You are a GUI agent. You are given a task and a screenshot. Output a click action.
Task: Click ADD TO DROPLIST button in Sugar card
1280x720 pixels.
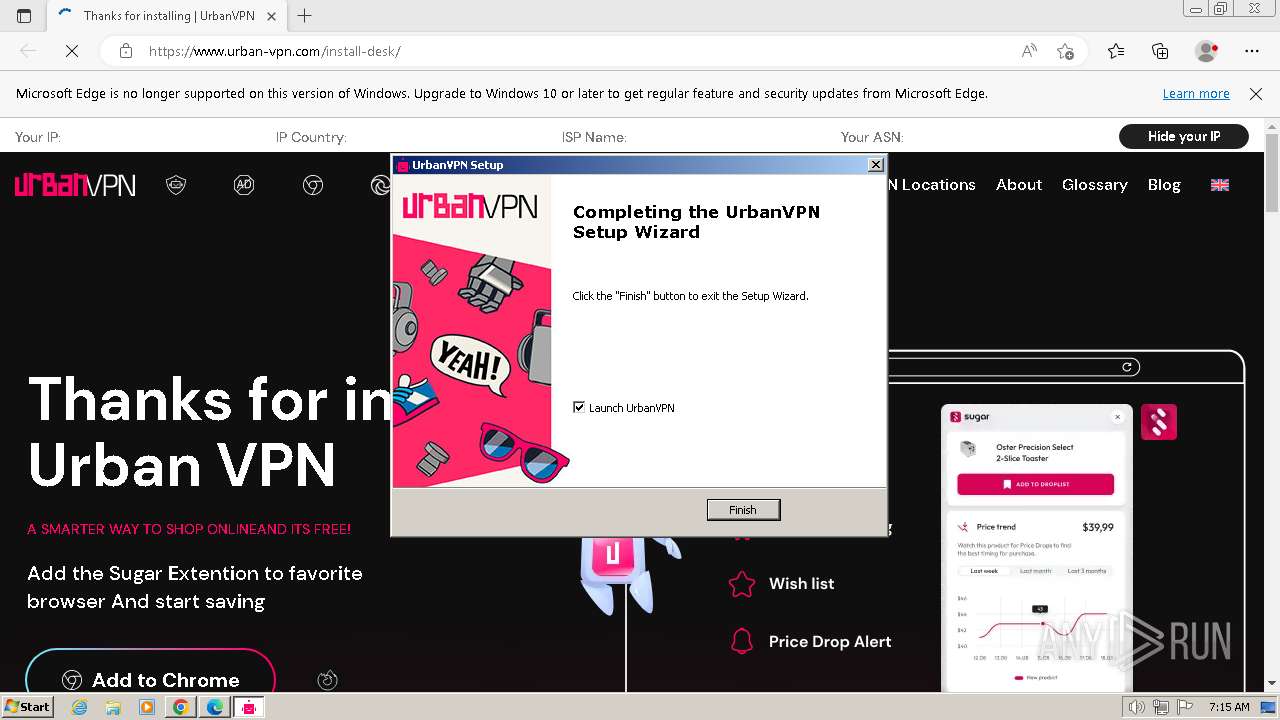[x=1035, y=484]
